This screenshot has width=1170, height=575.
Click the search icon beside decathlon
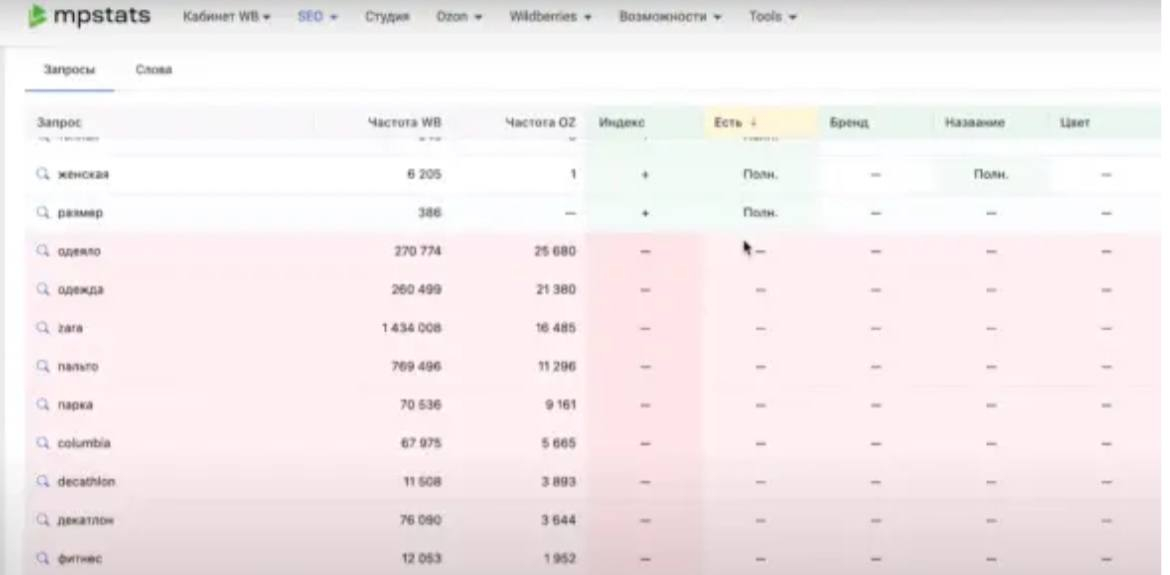43,482
